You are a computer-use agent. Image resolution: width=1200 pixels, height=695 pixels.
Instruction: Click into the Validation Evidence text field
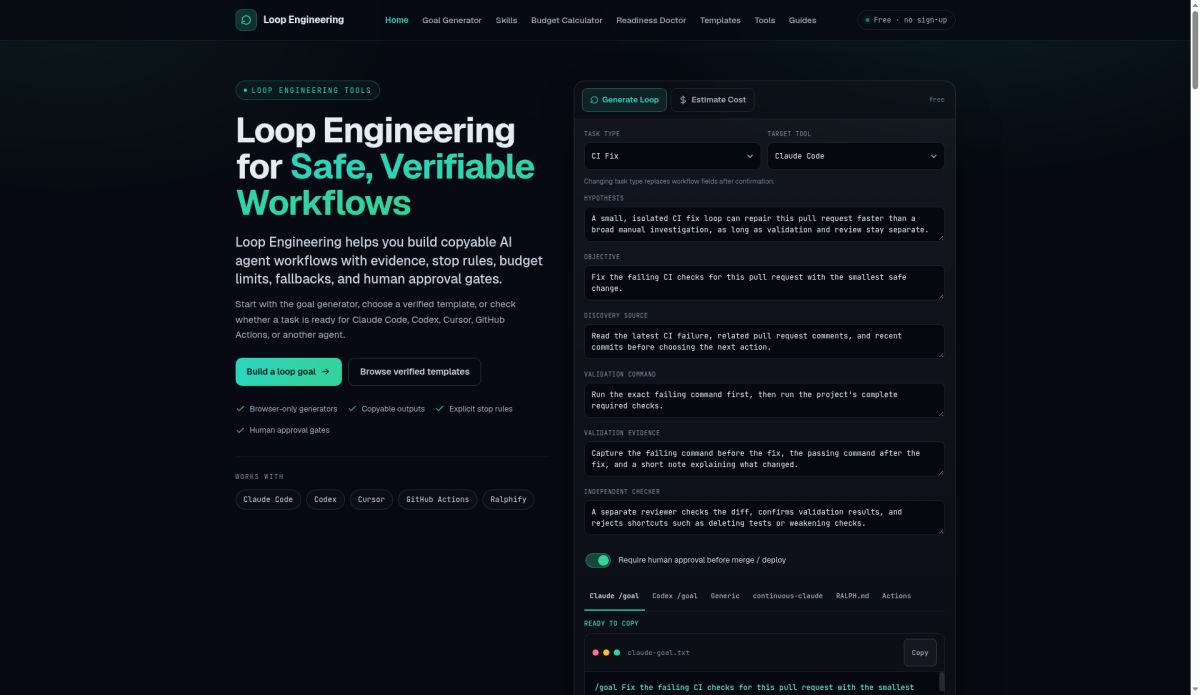click(764, 459)
